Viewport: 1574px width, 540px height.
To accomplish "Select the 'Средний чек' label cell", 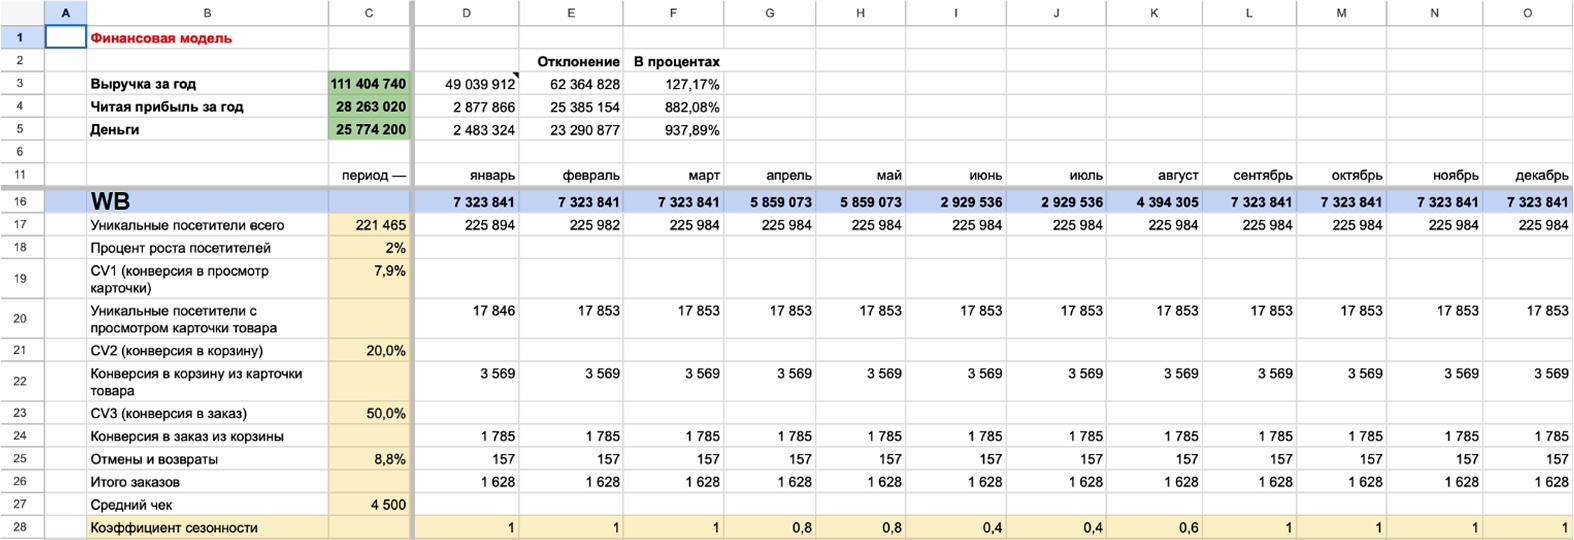I will coord(207,505).
